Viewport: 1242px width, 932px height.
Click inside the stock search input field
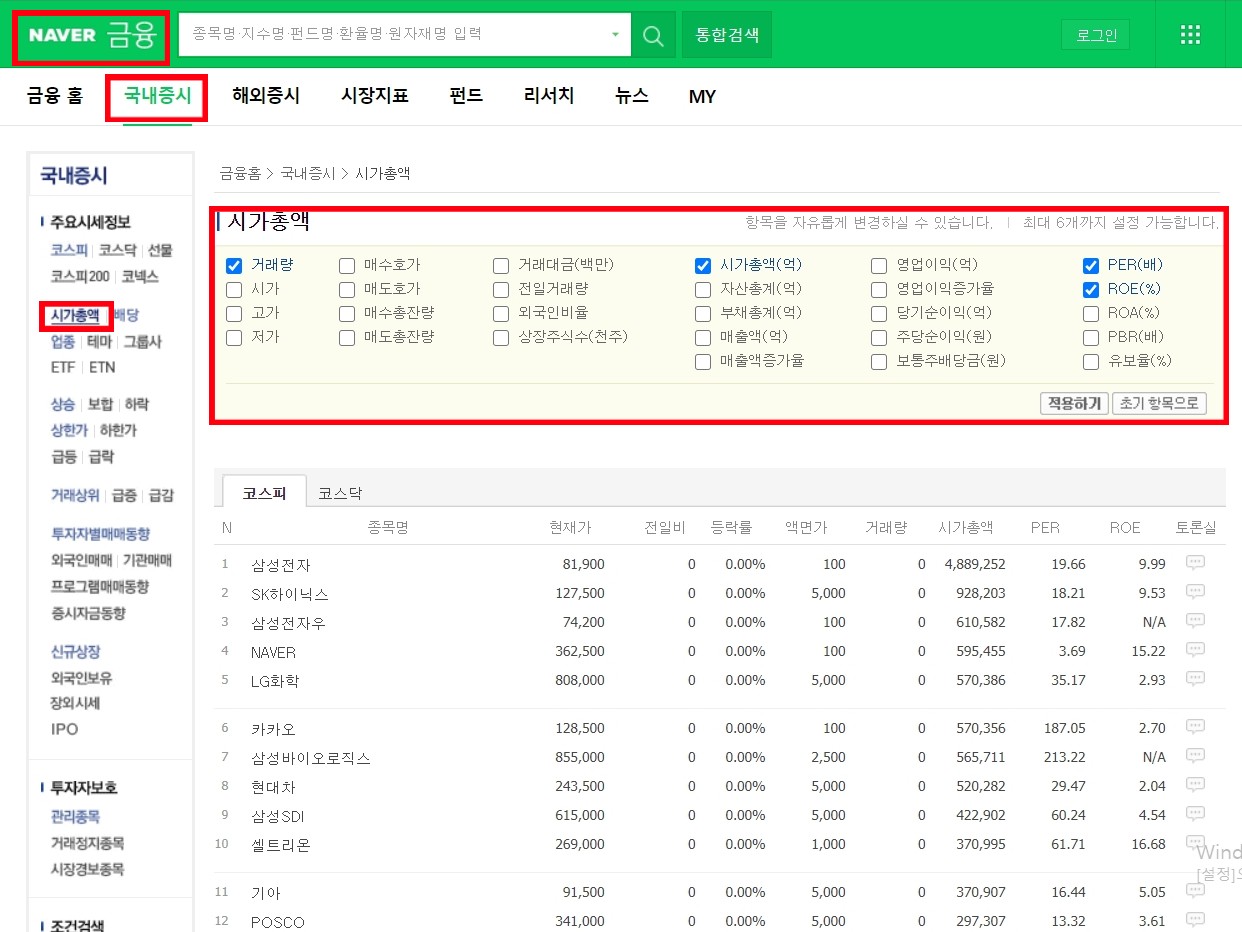pos(390,34)
